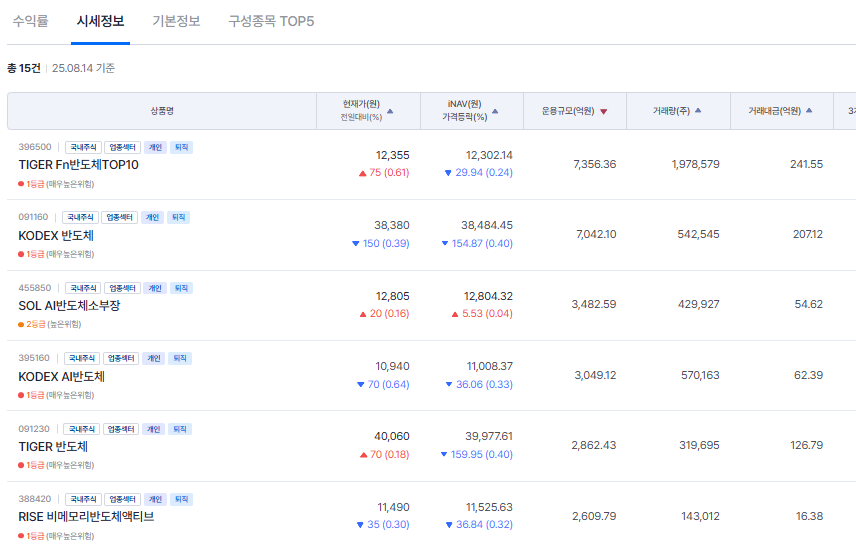Click 업종섹터 tag on KODEX 반도체 row
Image resolution: width=856 pixels, height=551 pixels.
pos(120,217)
